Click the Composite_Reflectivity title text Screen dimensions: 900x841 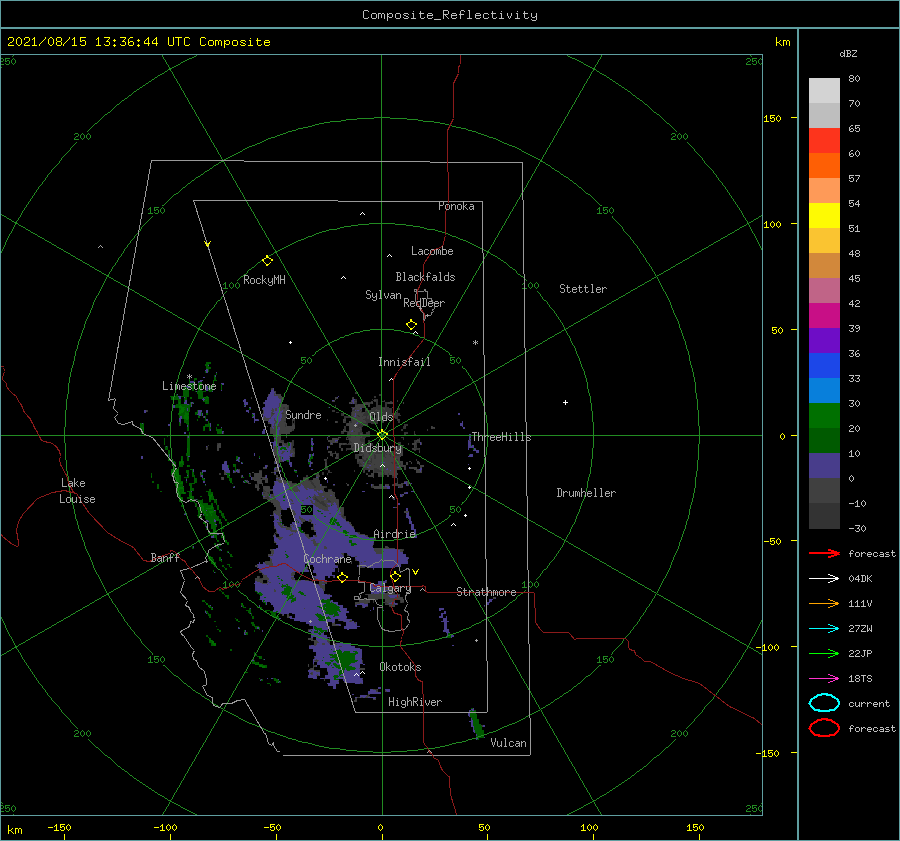point(450,15)
